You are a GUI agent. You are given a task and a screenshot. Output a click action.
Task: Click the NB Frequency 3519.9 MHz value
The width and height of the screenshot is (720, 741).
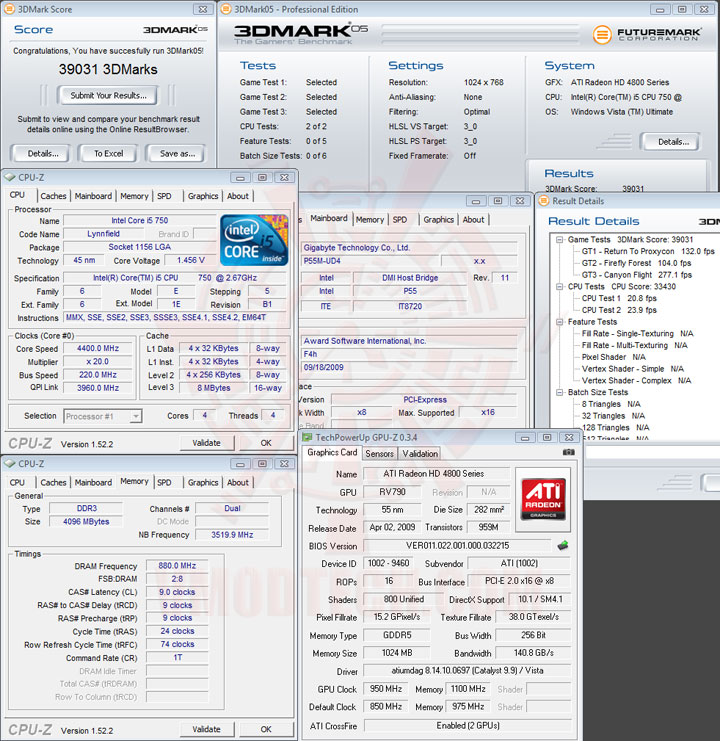232,534
